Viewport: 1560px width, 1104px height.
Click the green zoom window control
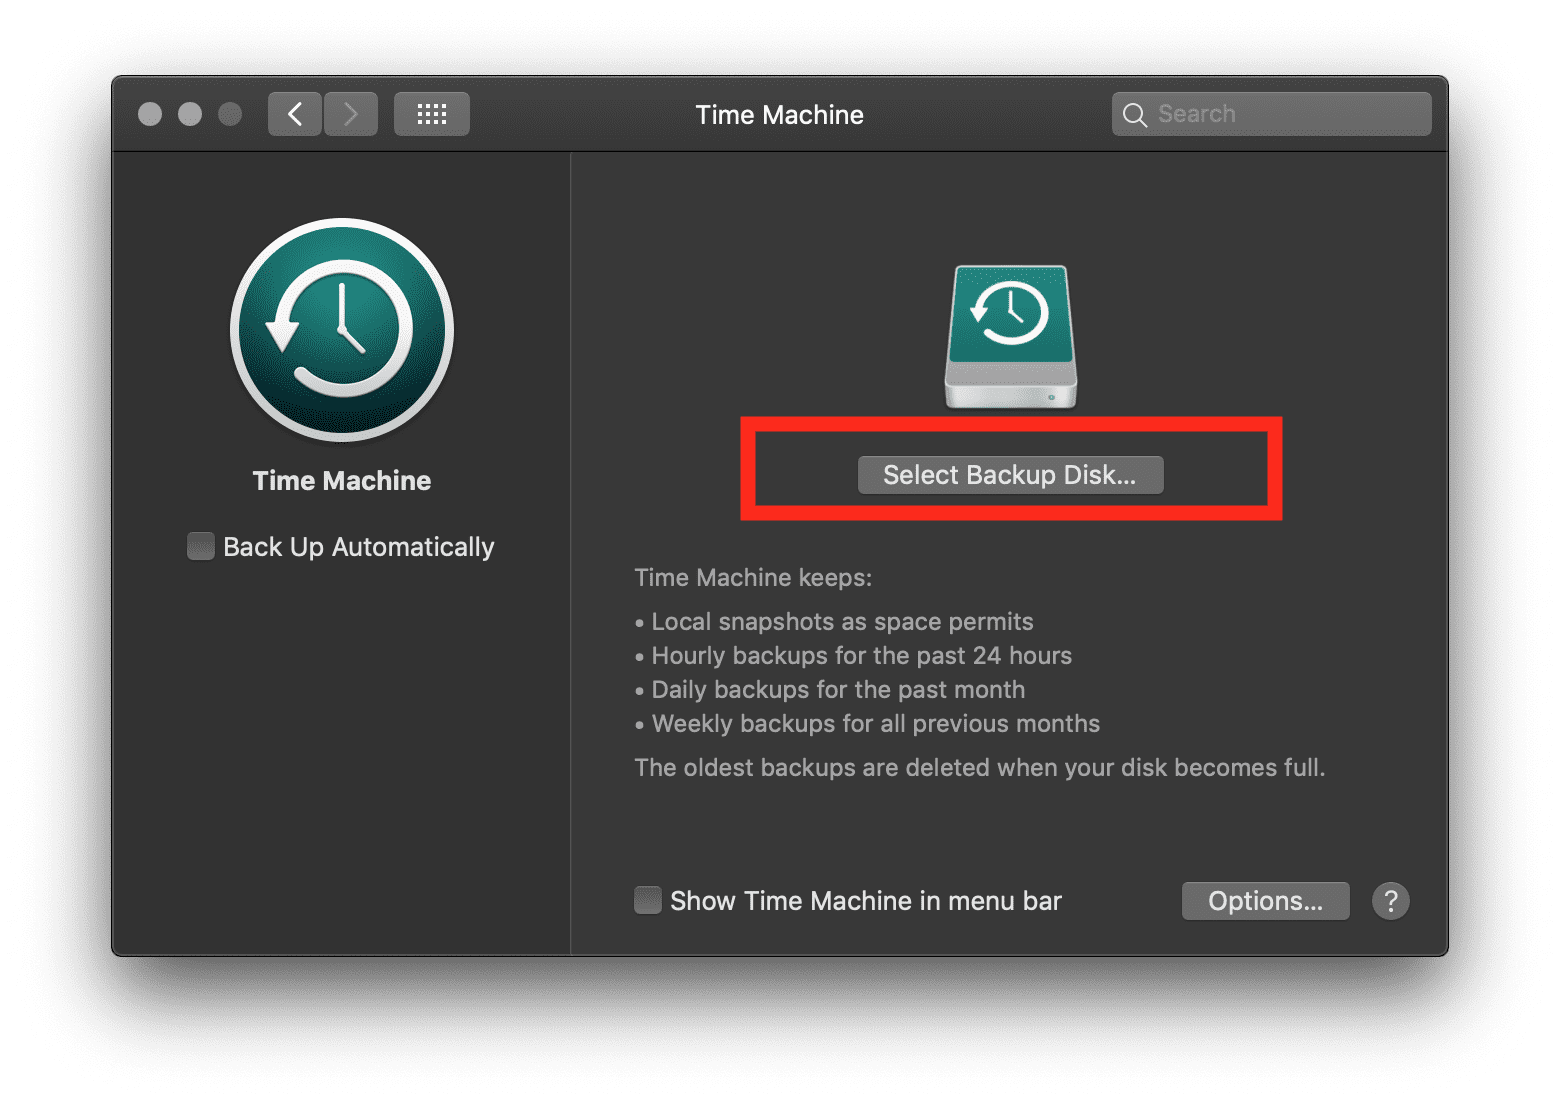(x=231, y=114)
